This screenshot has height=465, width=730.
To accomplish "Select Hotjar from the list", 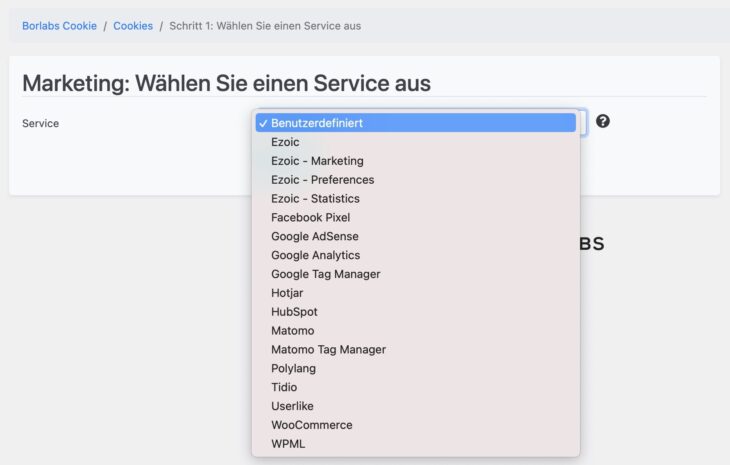I will click(415, 293).
